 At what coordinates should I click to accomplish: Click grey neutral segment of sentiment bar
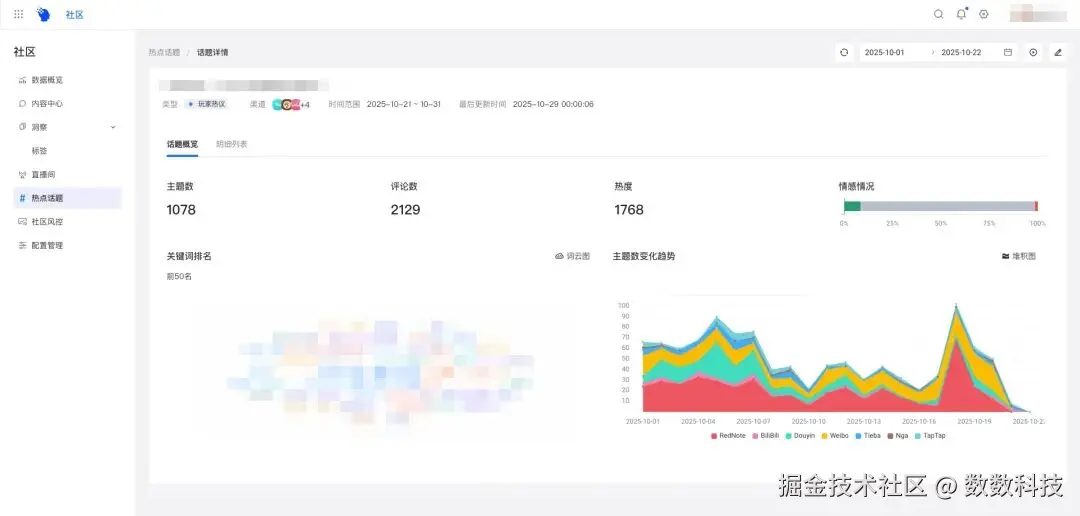pos(948,206)
